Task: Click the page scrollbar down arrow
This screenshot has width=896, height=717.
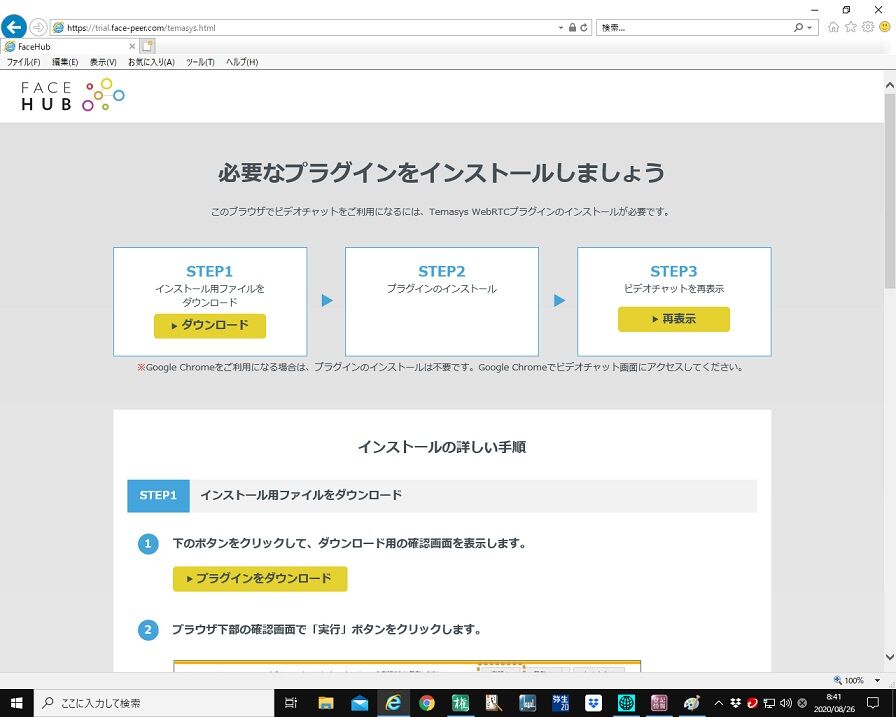Action: (890, 657)
